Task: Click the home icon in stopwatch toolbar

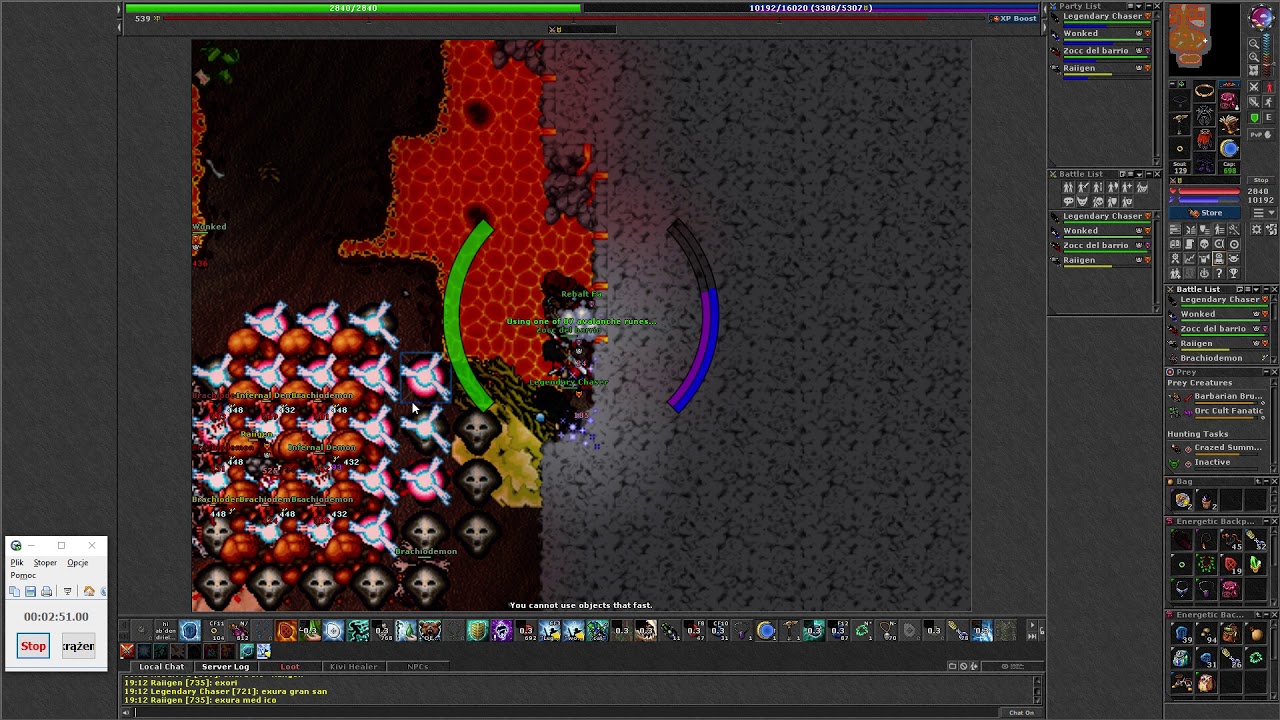Action: coord(89,591)
